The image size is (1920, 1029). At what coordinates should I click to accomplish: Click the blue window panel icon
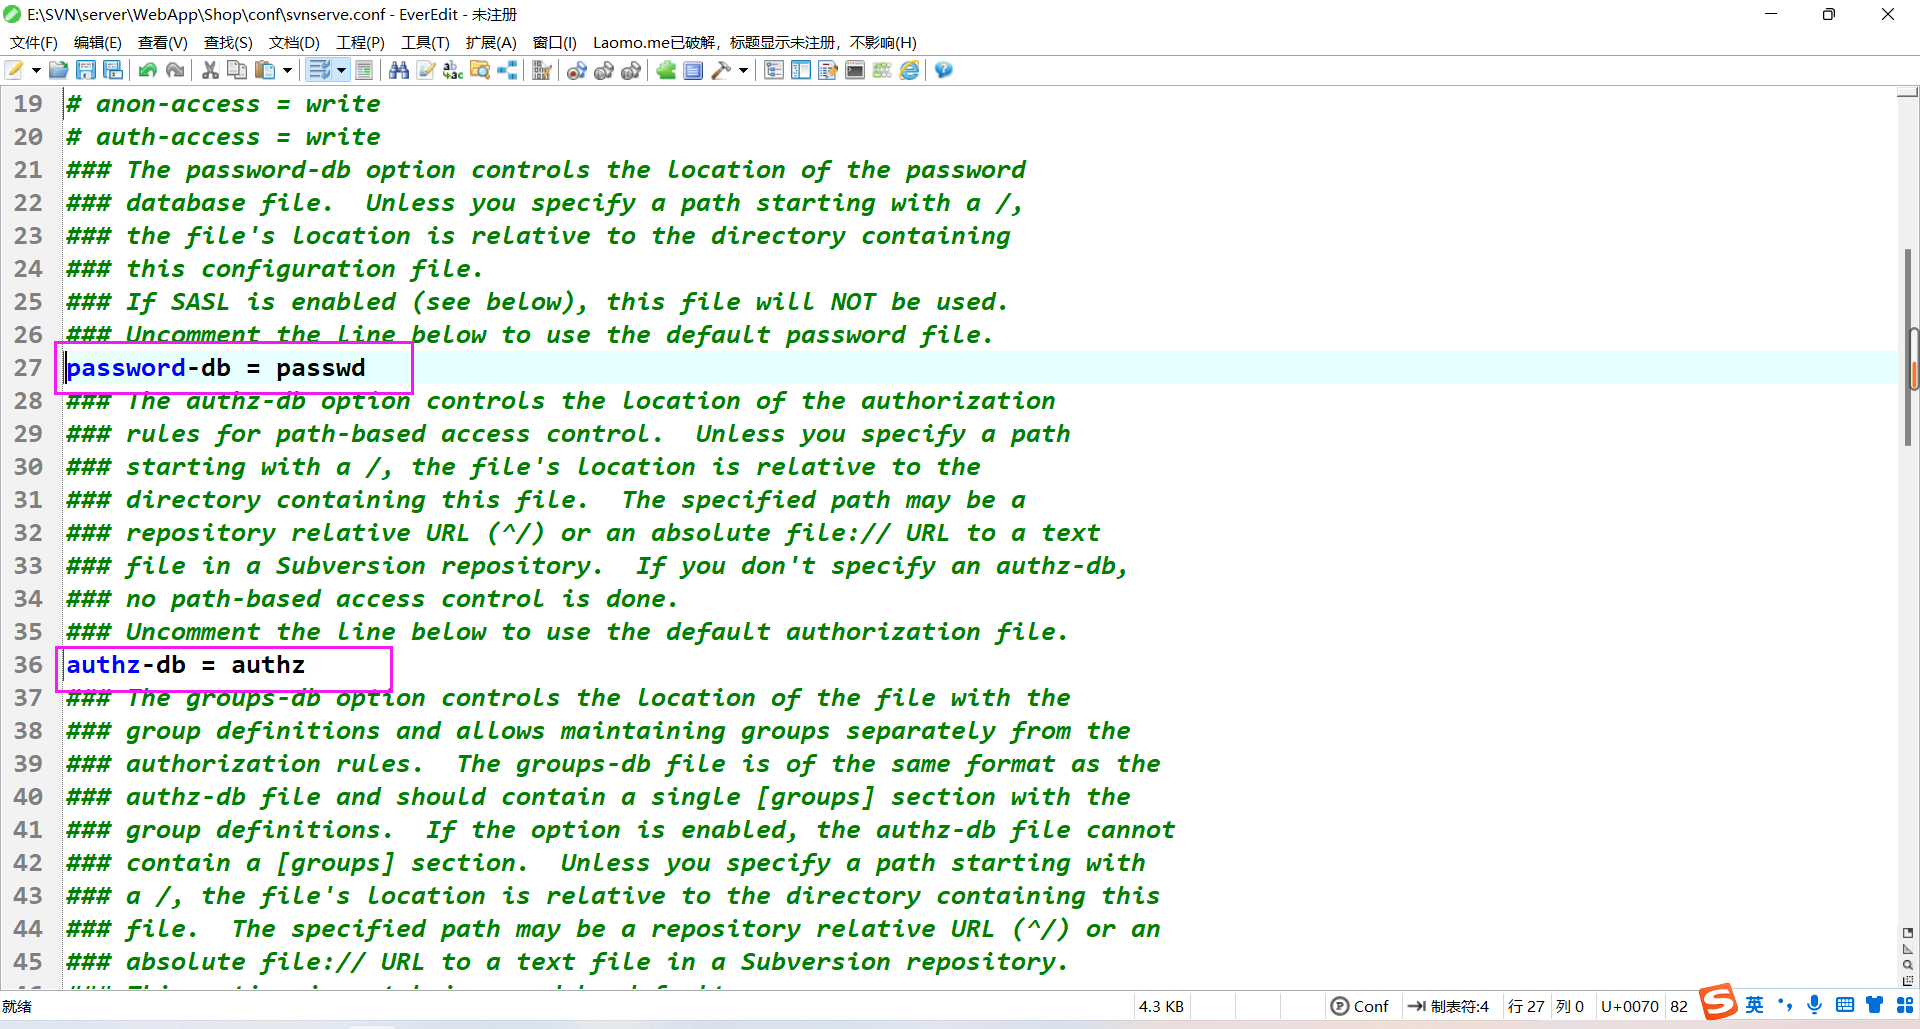pos(693,70)
